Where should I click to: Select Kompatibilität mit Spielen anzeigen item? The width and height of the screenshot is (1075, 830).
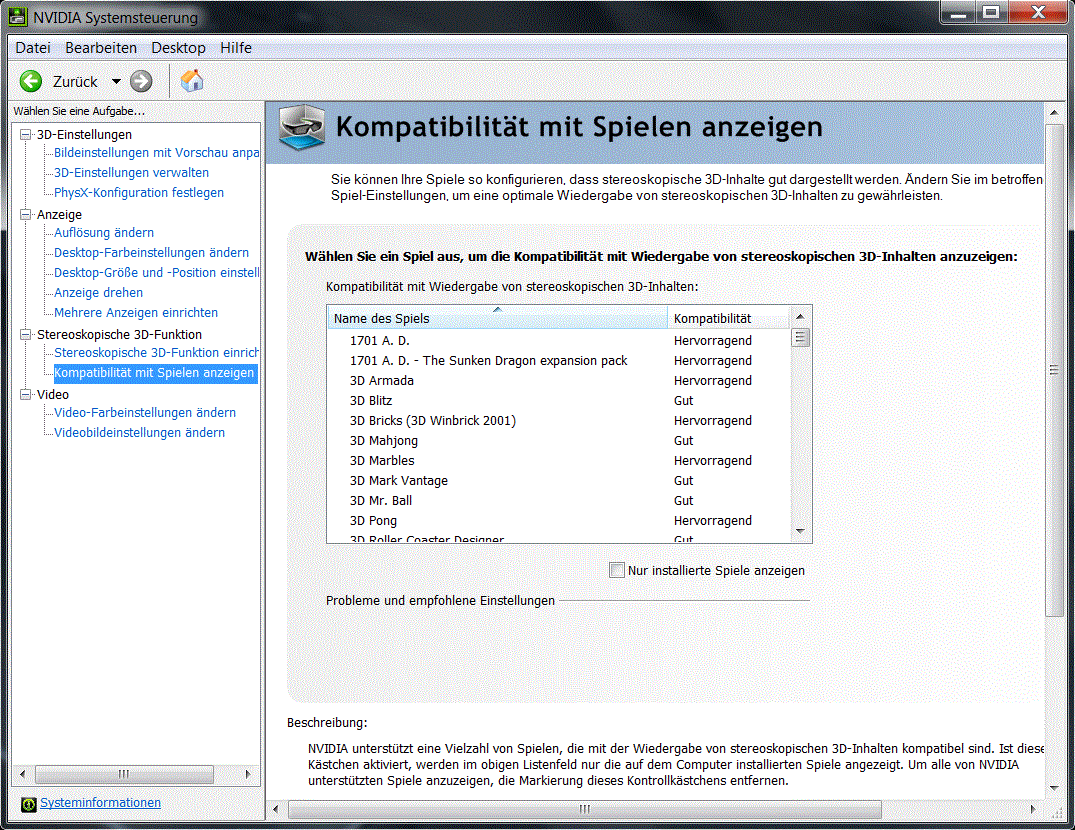tap(154, 373)
